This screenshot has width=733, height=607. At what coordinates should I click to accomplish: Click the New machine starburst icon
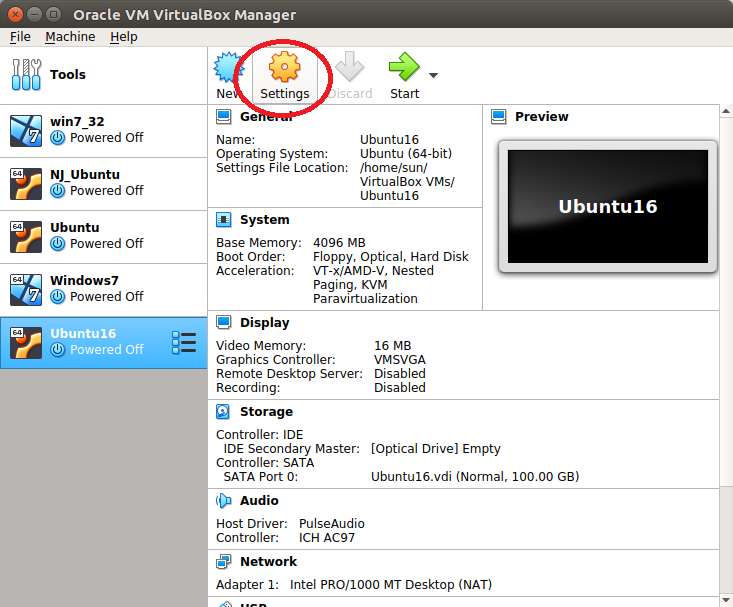[x=228, y=68]
